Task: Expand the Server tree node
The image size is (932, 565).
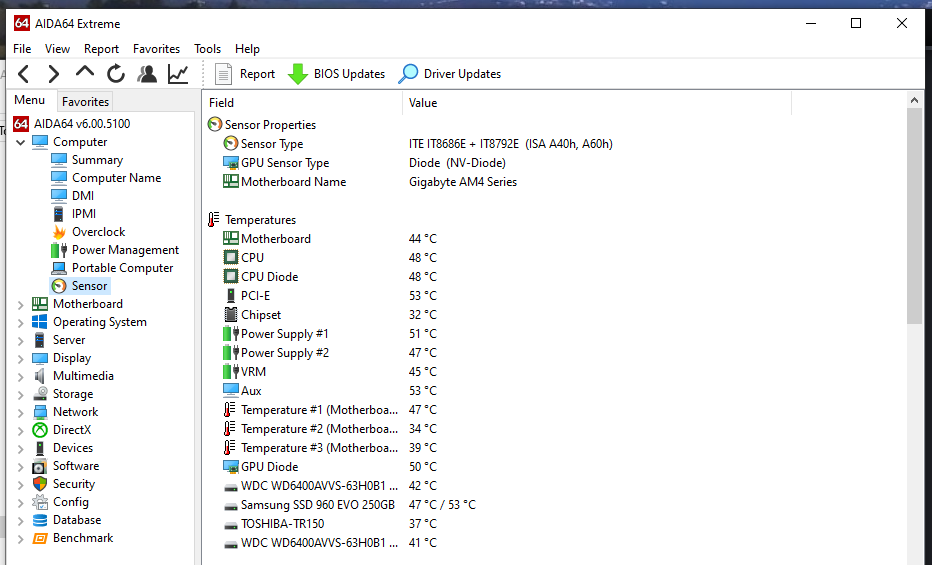Action: [21, 341]
